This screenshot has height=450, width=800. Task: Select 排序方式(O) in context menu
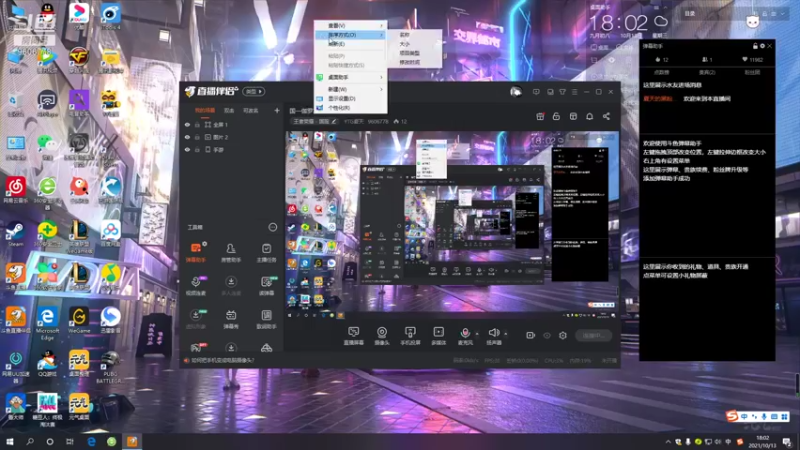click(351, 35)
